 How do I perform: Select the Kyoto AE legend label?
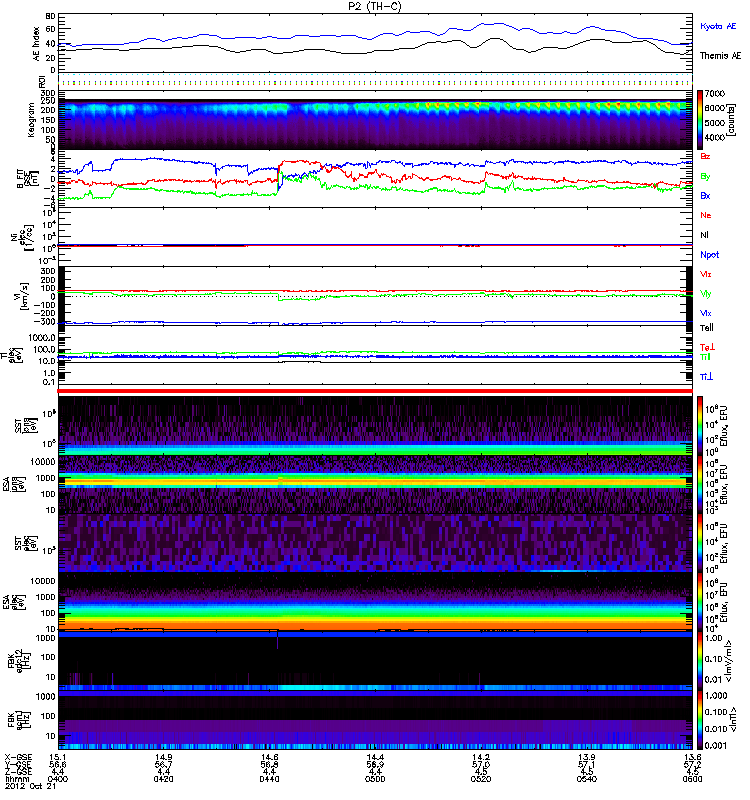tap(718, 26)
